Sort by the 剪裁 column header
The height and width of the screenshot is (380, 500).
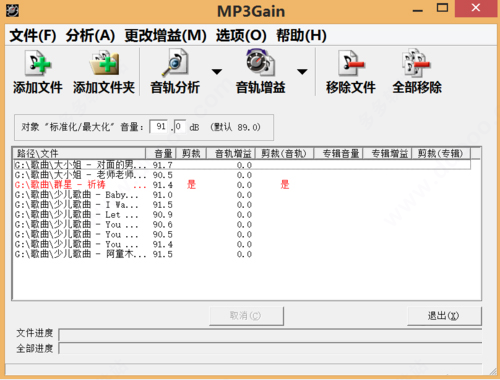[191, 154]
